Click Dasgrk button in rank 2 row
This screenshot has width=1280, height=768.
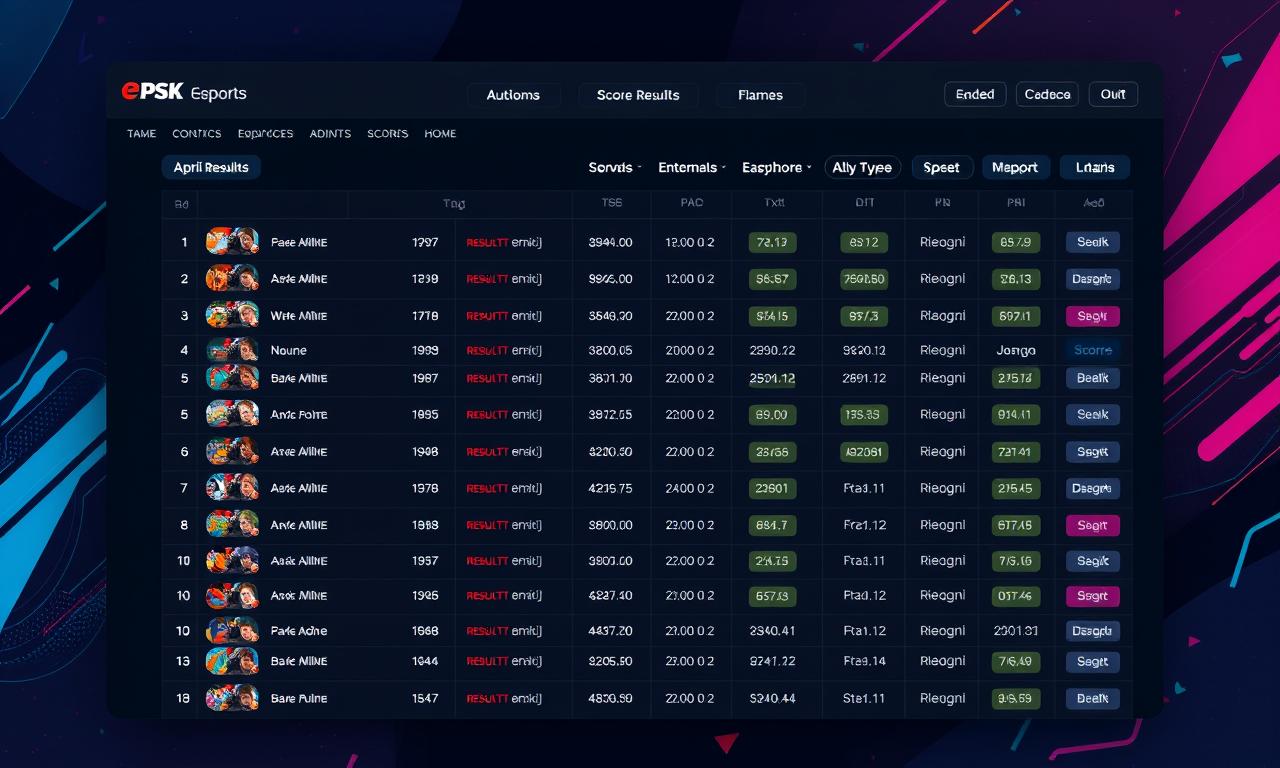click(1092, 279)
